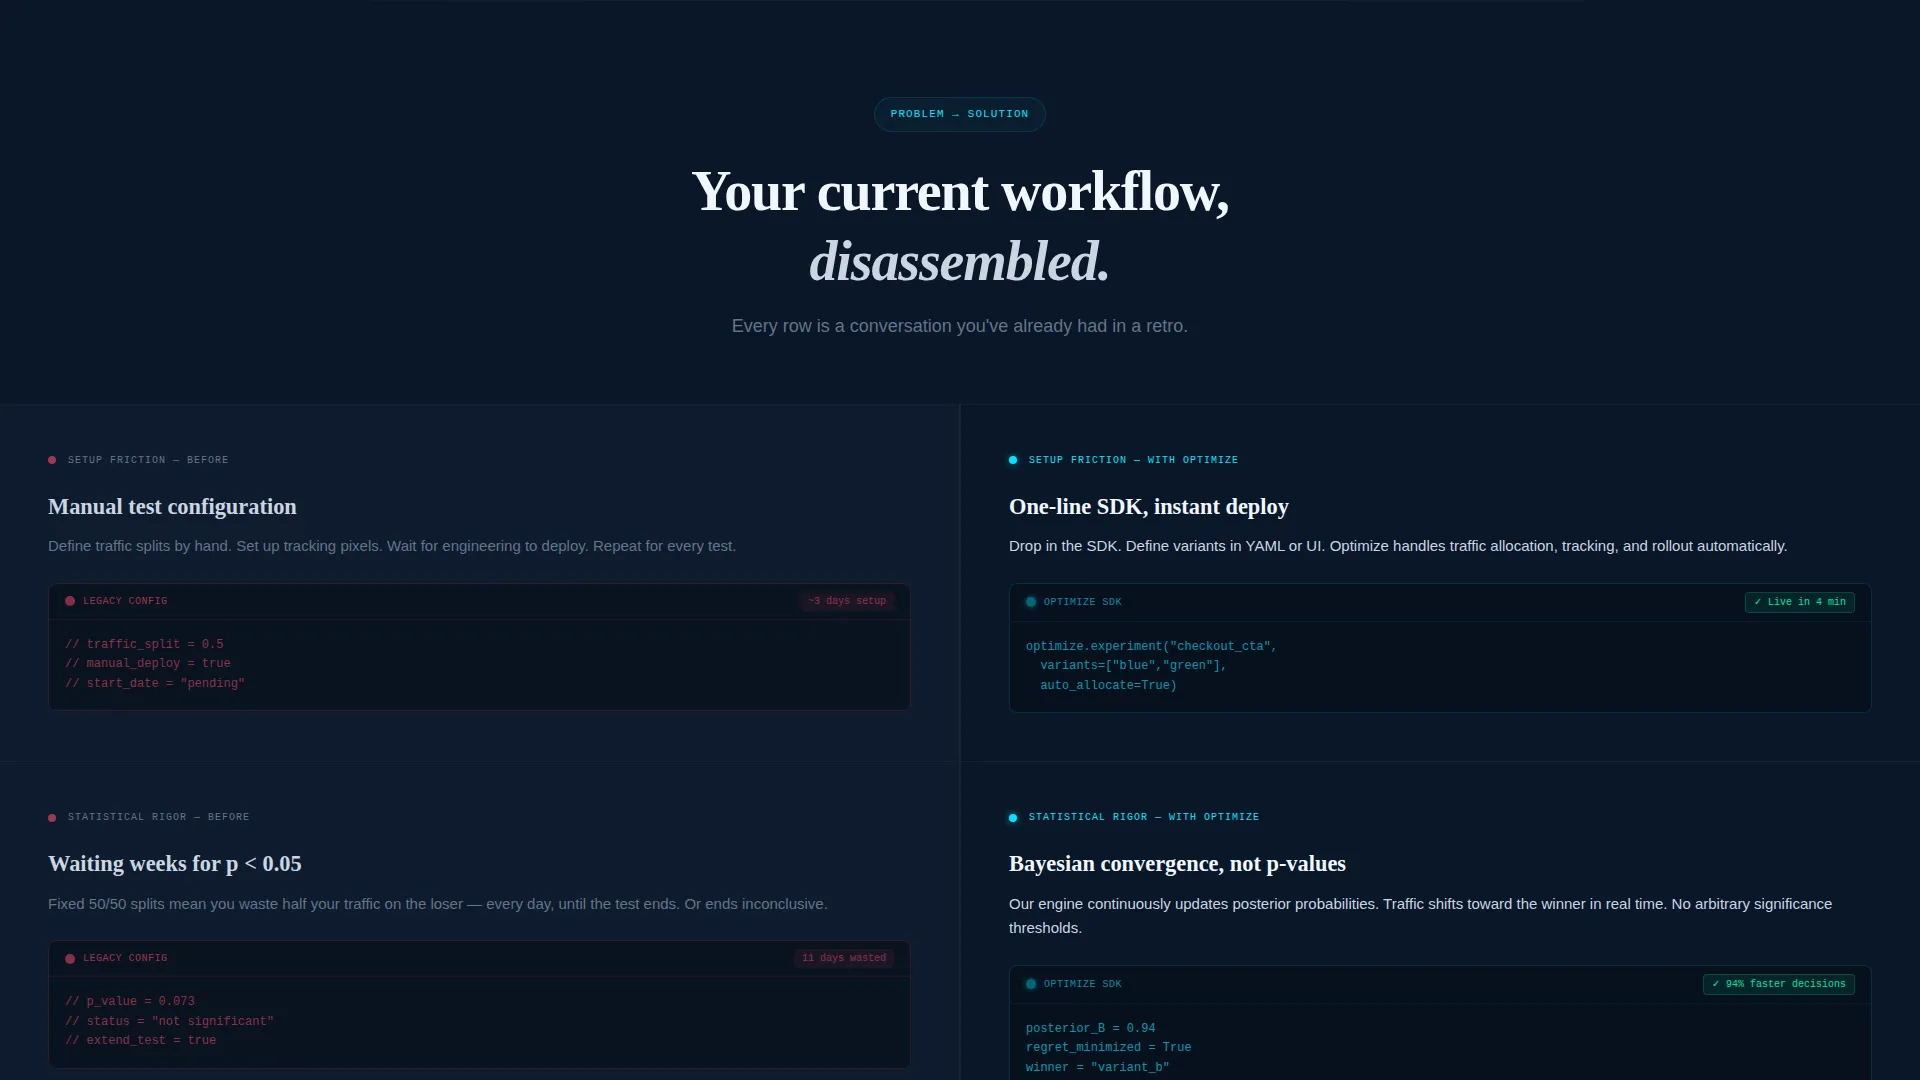Click the '// extend_test = true' code line

(x=141, y=1041)
